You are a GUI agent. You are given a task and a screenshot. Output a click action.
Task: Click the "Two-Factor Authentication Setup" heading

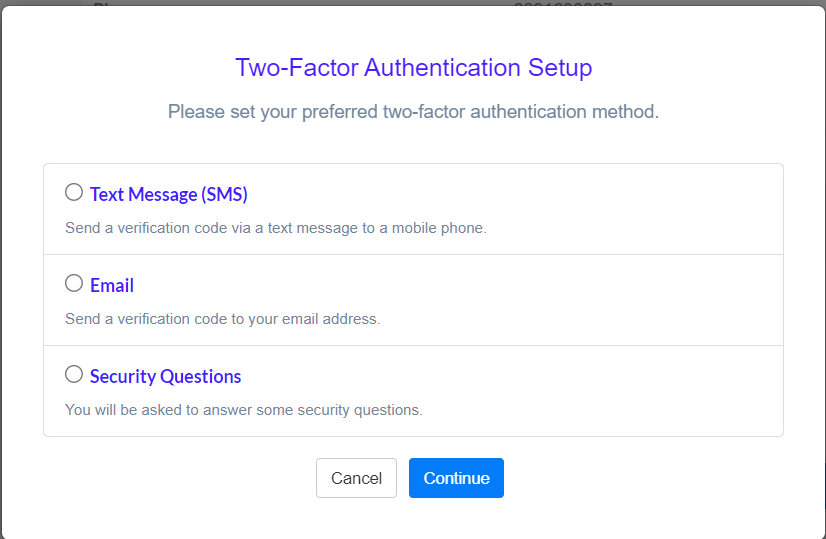[x=413, y=68]
